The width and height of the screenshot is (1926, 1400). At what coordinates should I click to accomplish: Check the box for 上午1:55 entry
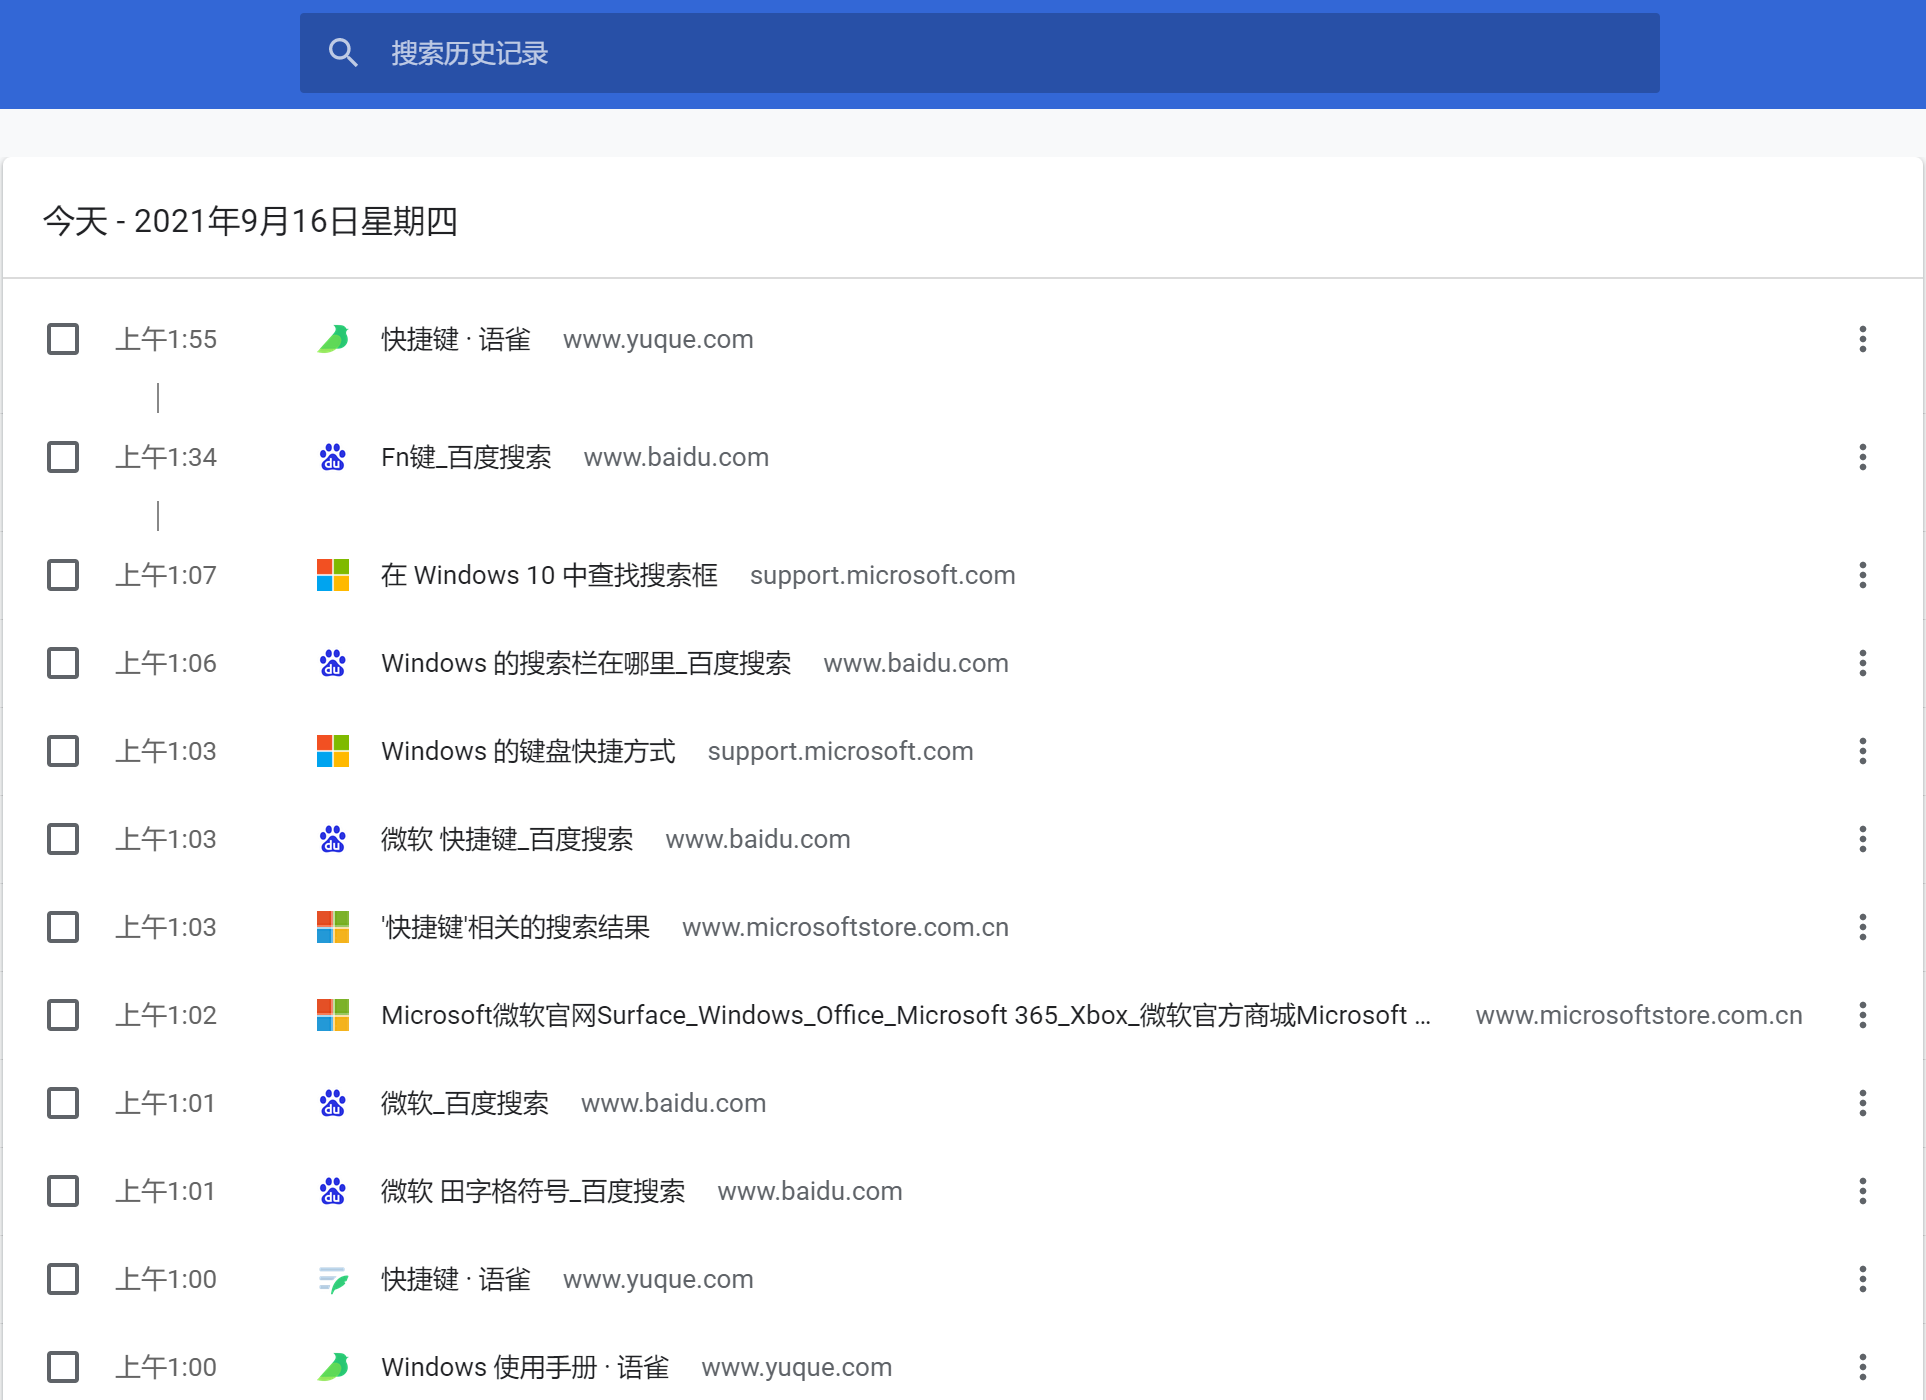[63, 339]
